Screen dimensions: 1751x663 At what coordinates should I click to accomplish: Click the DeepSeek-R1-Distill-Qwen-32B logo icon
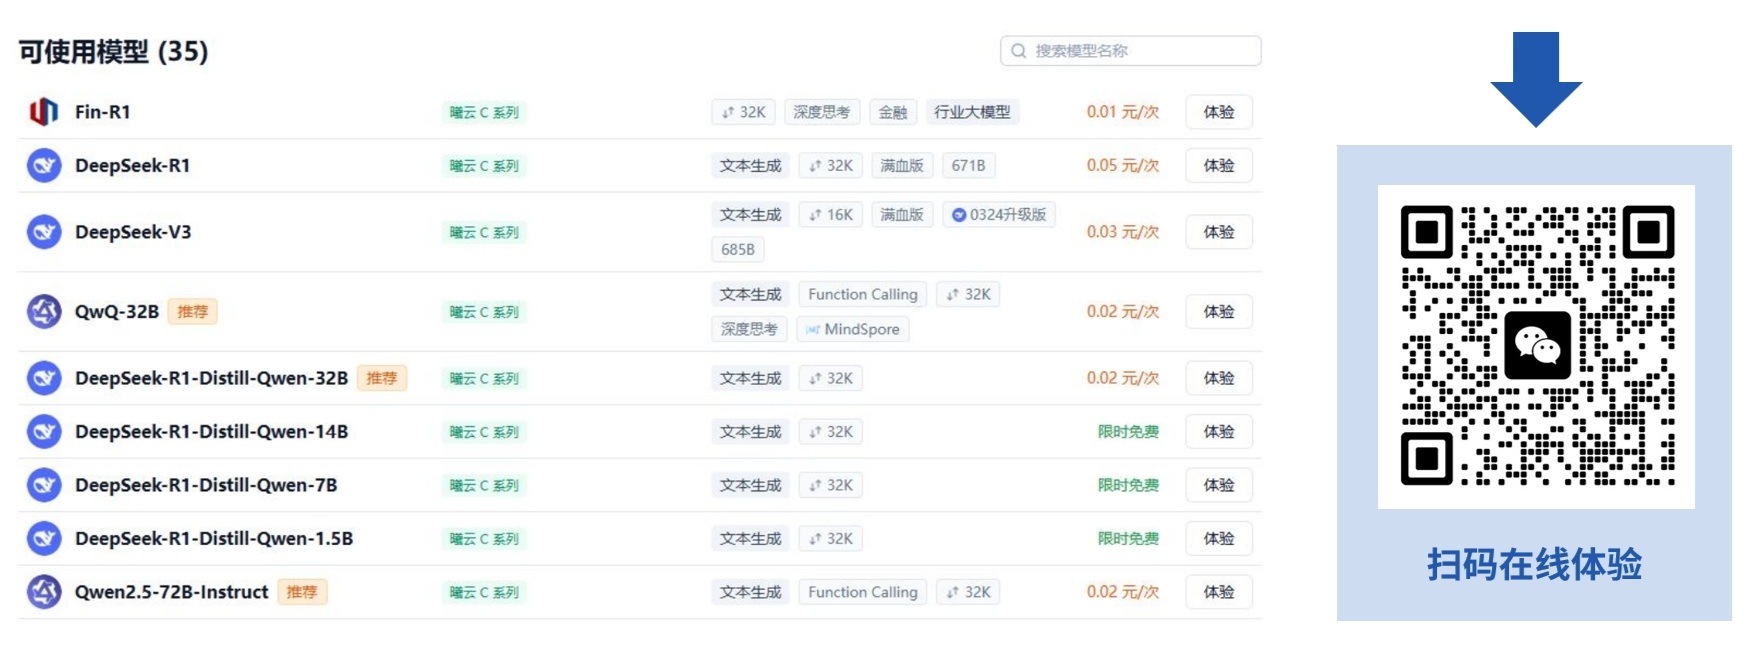click(x=44, y=378)
